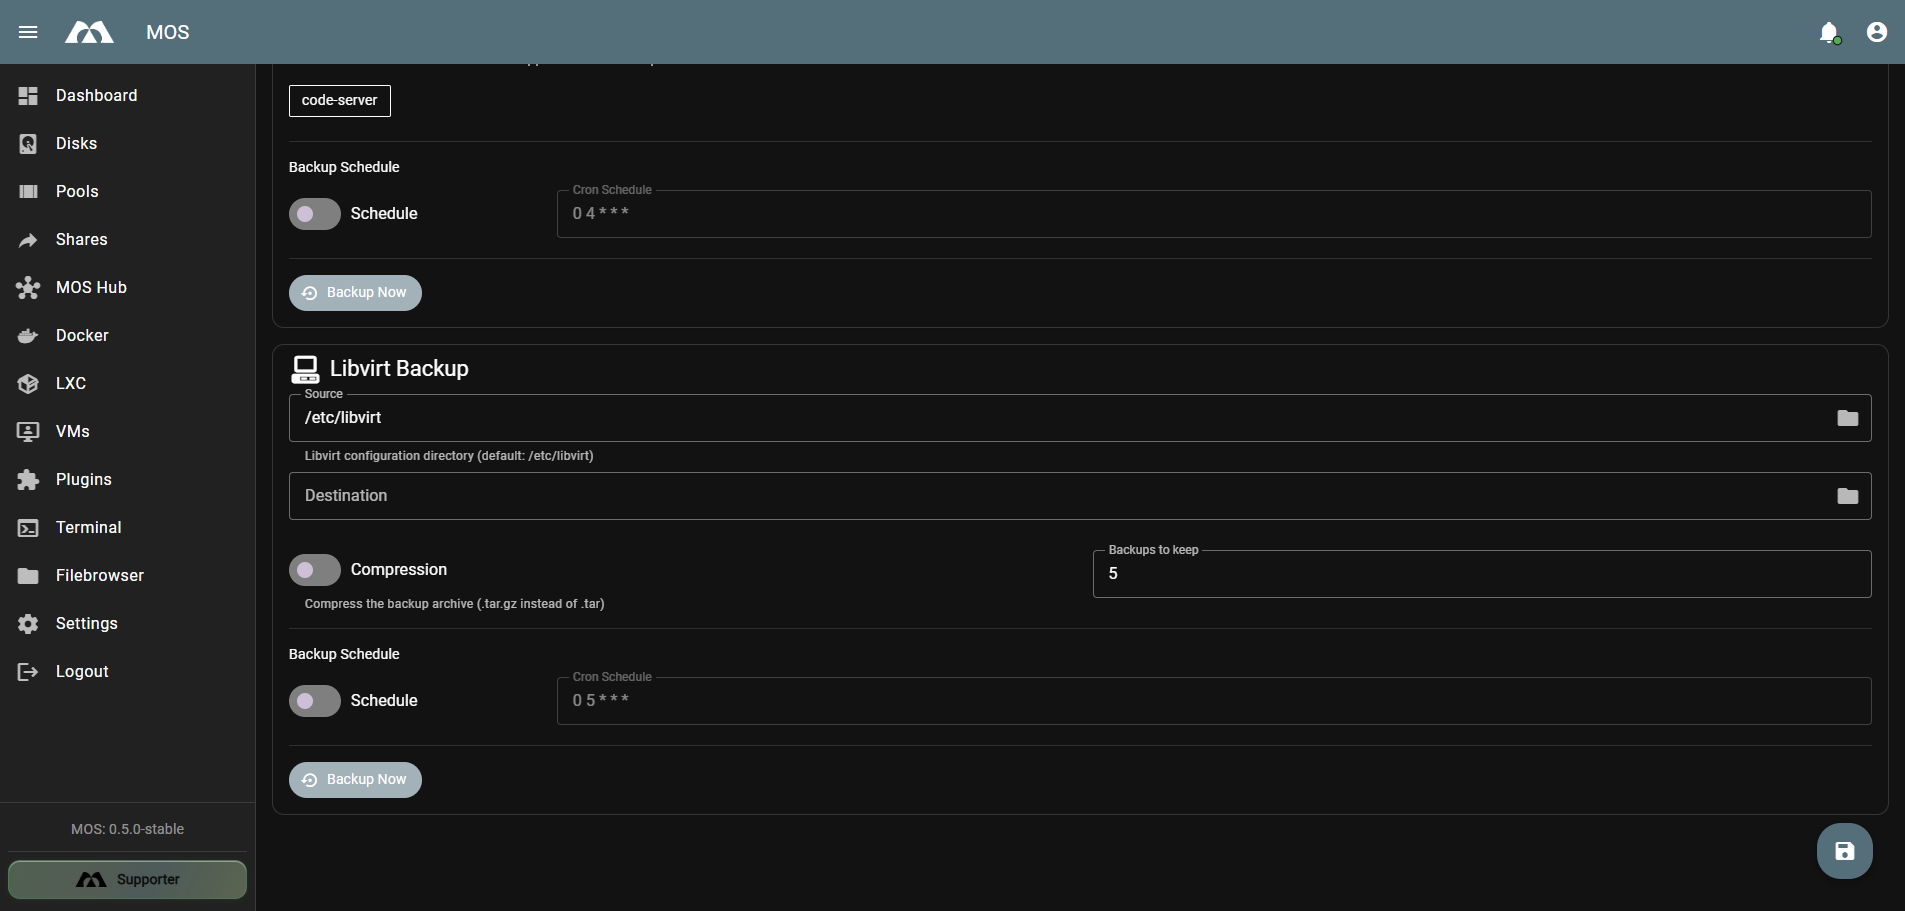Click the Logout exit icon
1905x911 pixels.
28,672
